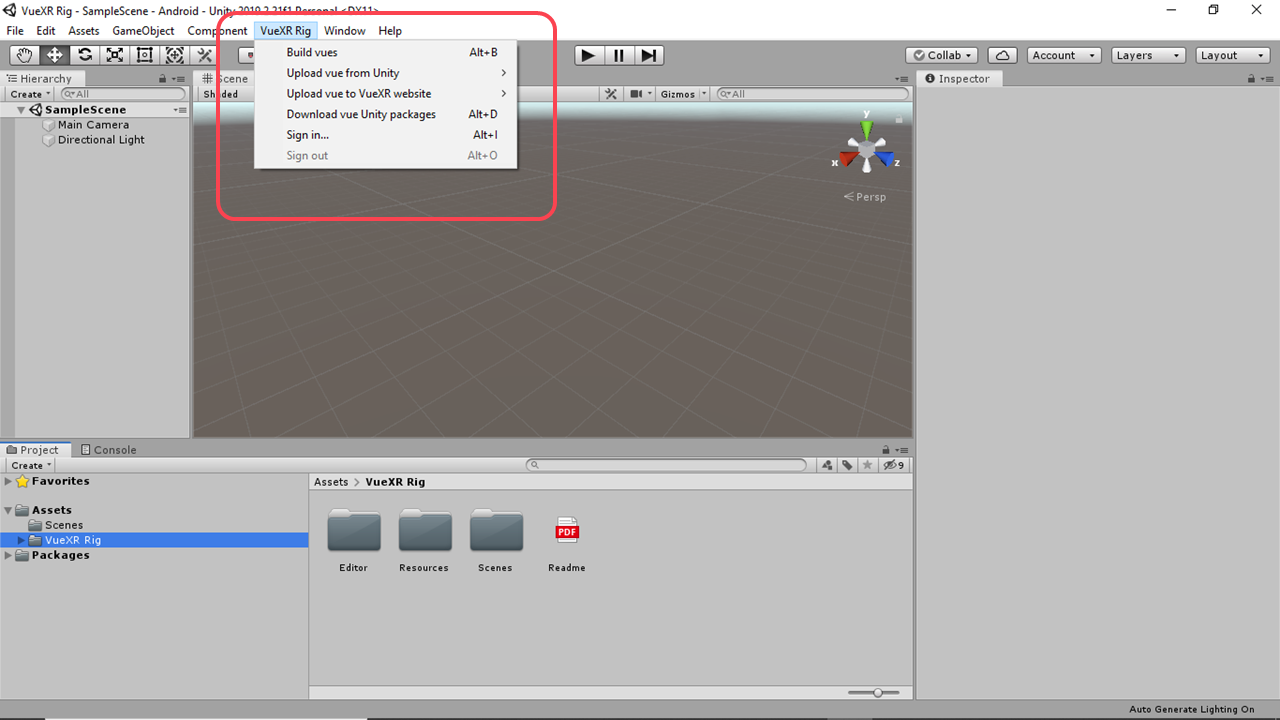Select Main Camera in Hierarchy

click(93, 125)
